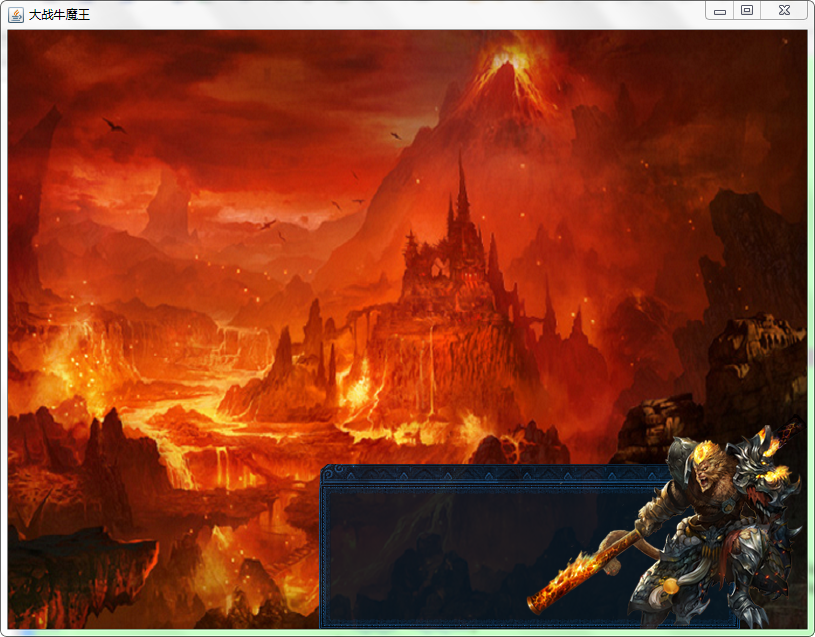
Task: Maximize the game window
Action: [746, 10]
